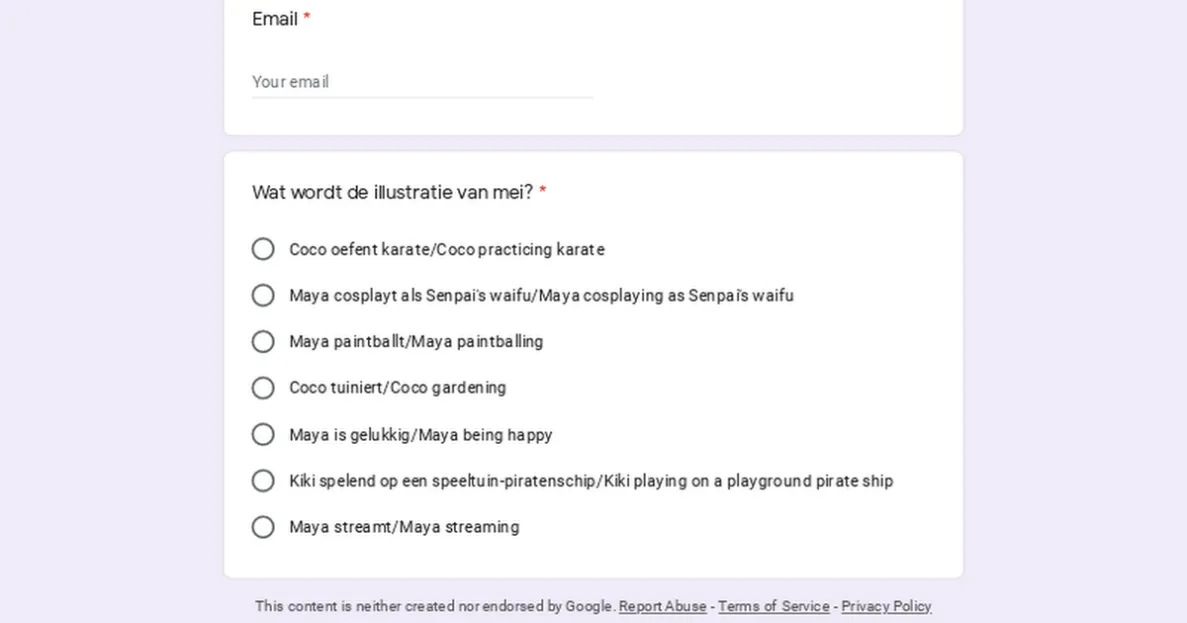Click the 'Coco tuiniert' option label text
The height and width of the screenshot is (623, 1187).
click(397, 388)
